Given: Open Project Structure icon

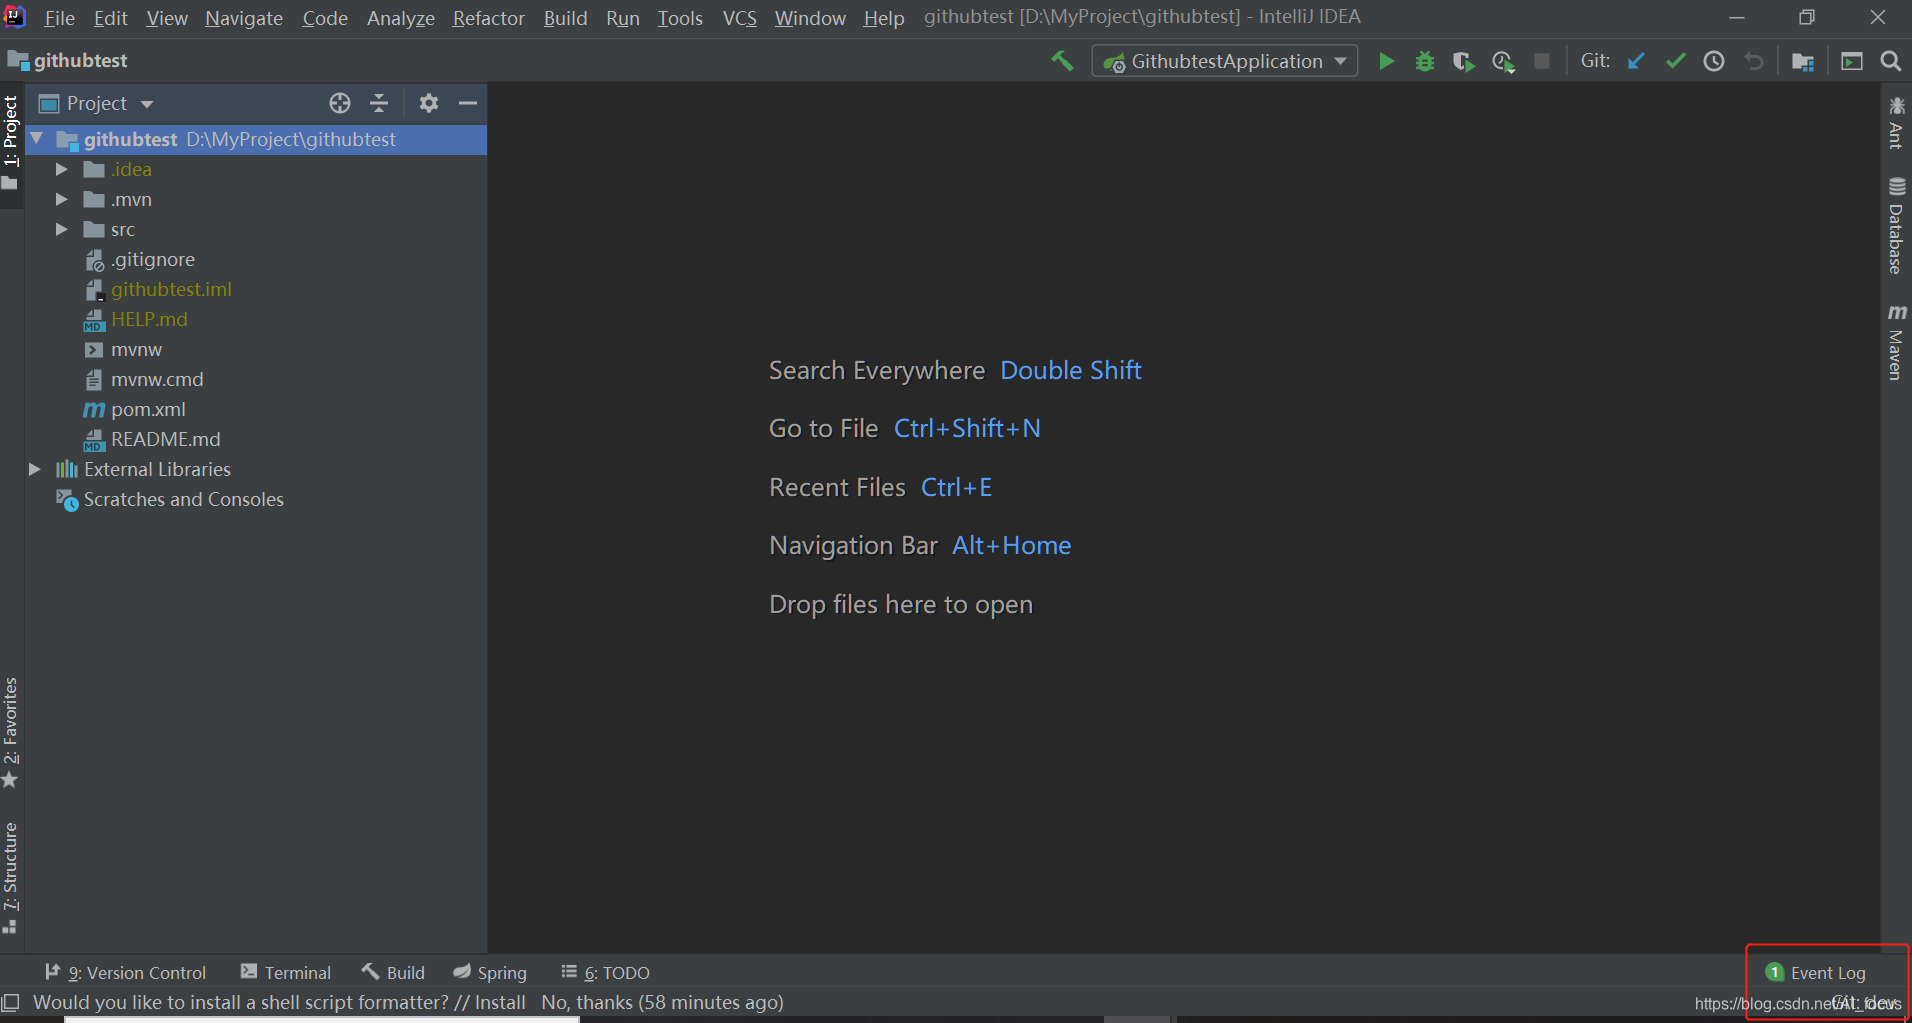Looking at the screenshot, I should click(x=1803, y=61).
